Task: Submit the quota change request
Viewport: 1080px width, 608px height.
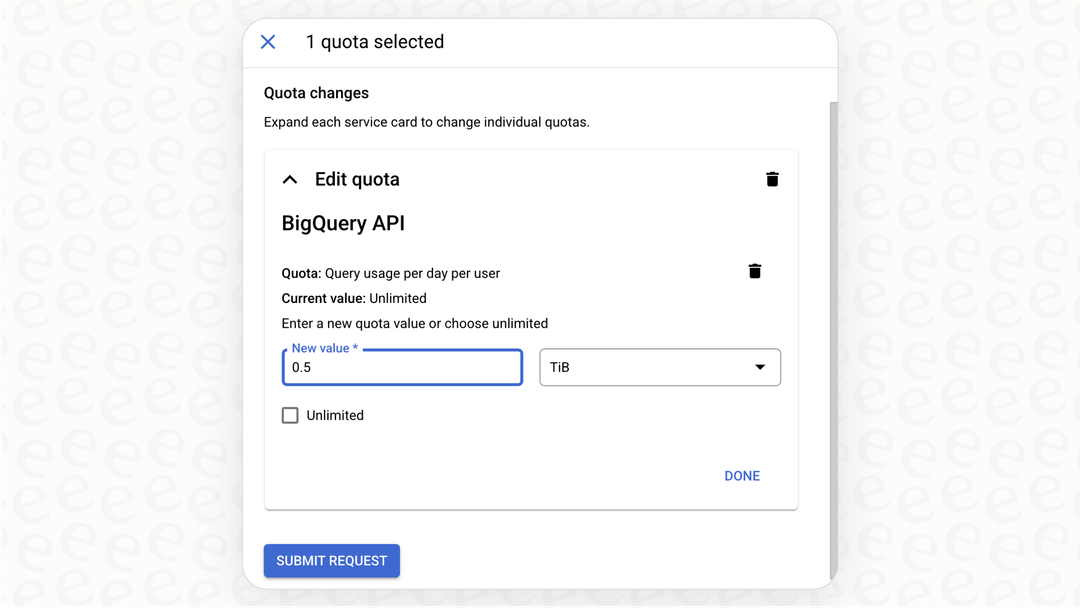Action: click(331, 560)
